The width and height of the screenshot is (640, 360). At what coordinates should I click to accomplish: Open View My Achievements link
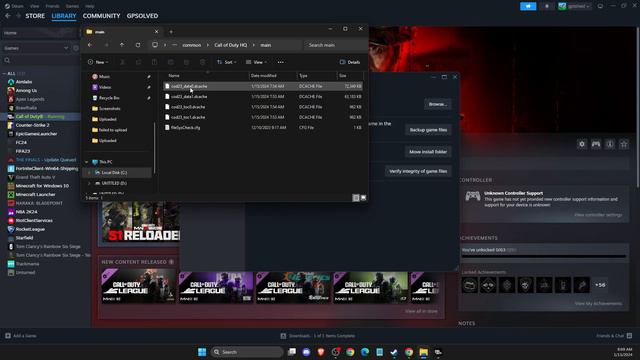coord(598,303)
